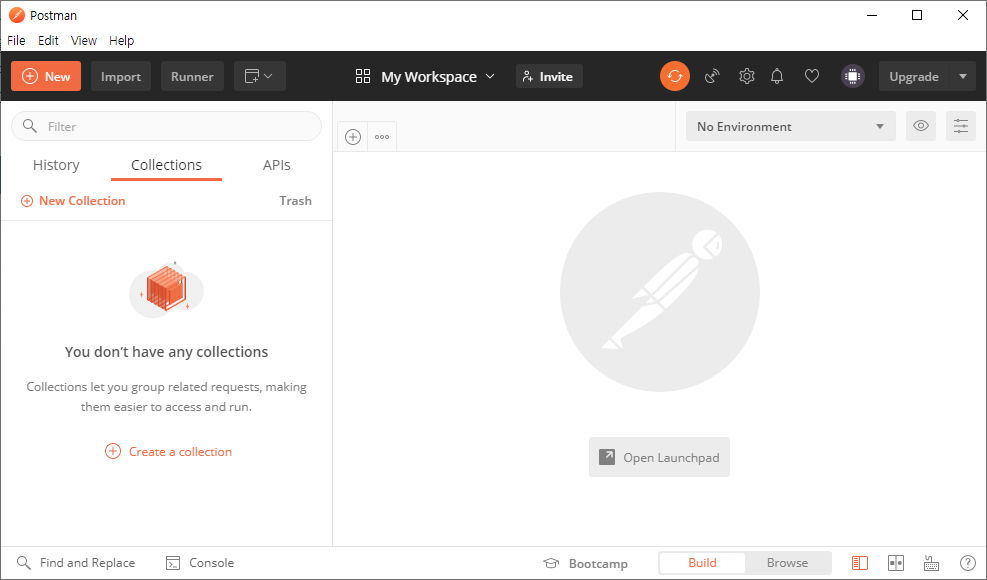The height and width of the screenshot is (580, 987).
Task: Click Open Launchpad button
Action: coord(659,457)
